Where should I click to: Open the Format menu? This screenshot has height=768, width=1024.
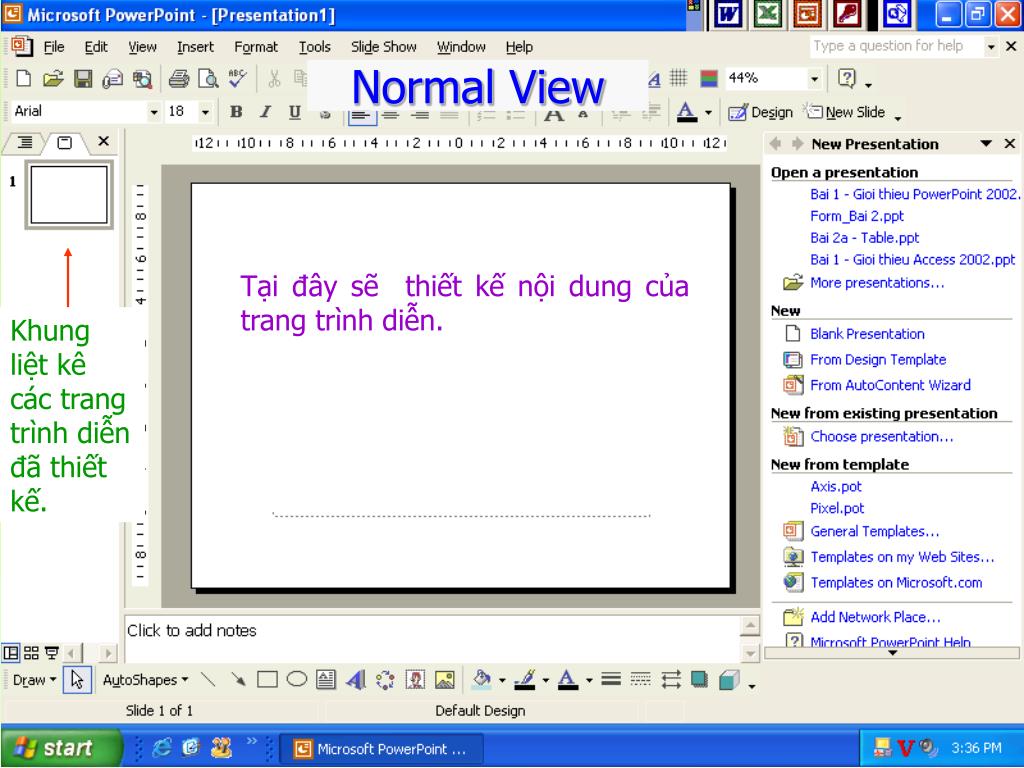click(256, 47)
